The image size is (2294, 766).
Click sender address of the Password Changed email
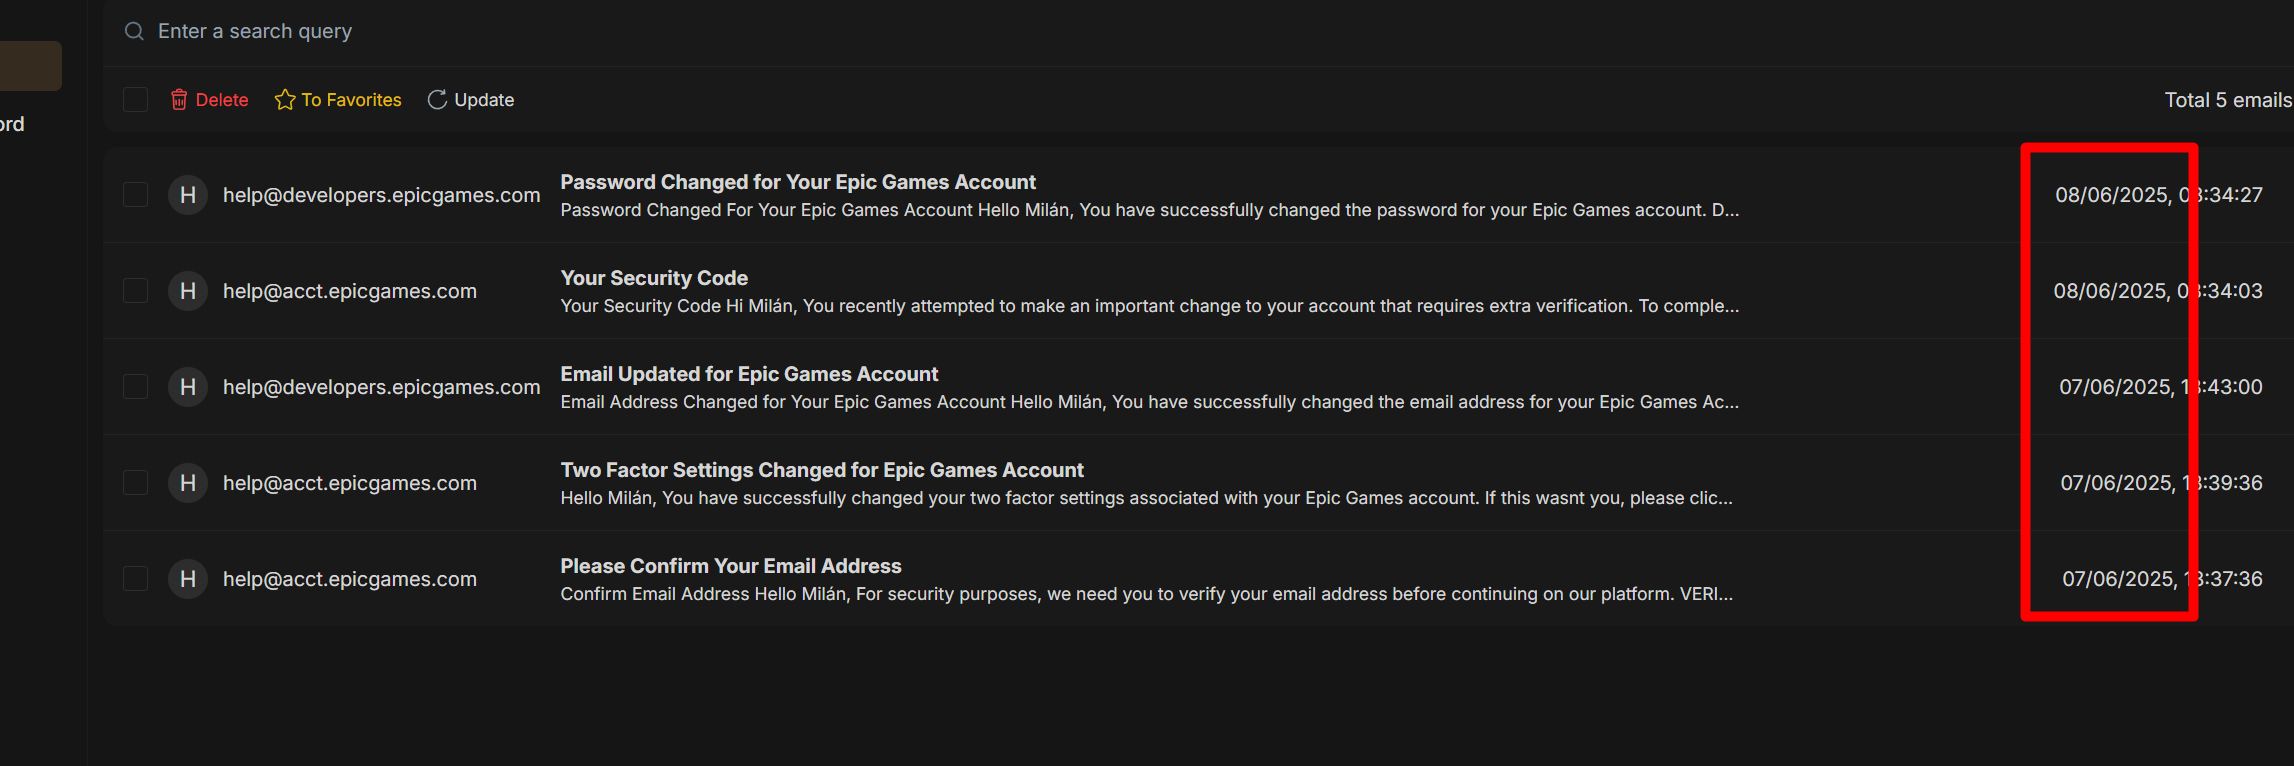[381, 195]
